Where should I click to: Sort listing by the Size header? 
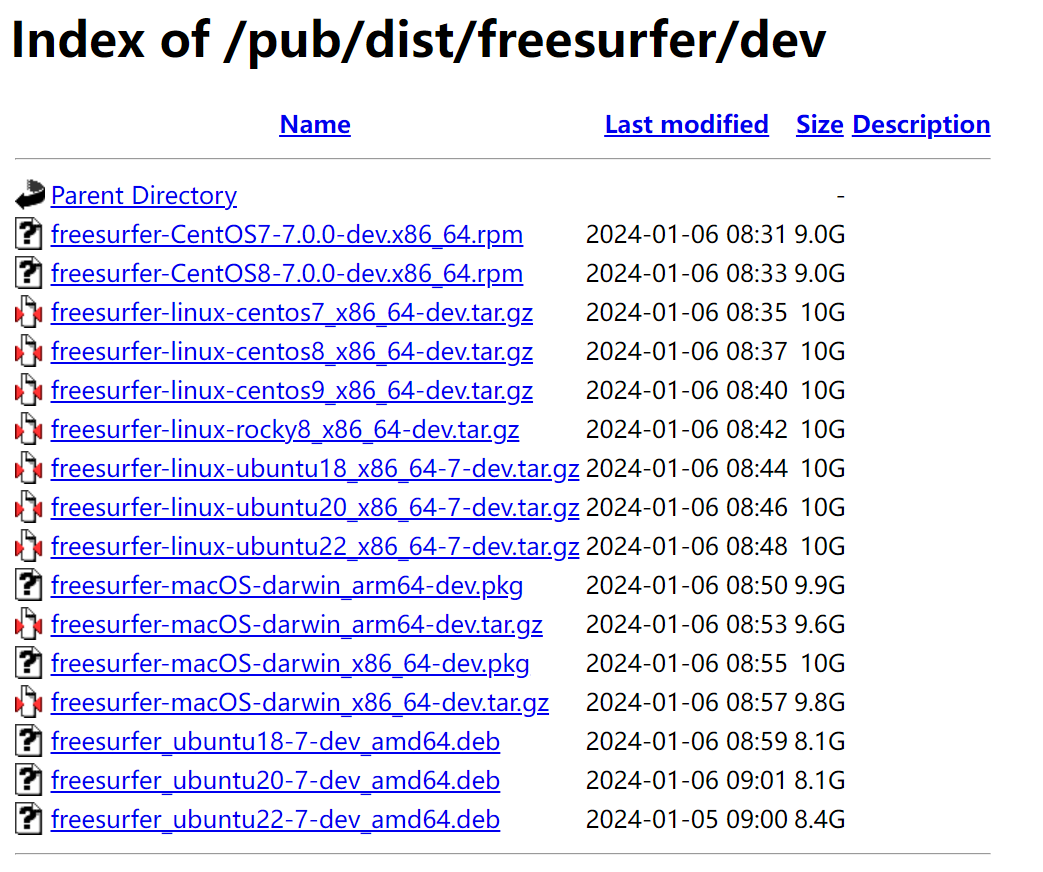point(820,124)
